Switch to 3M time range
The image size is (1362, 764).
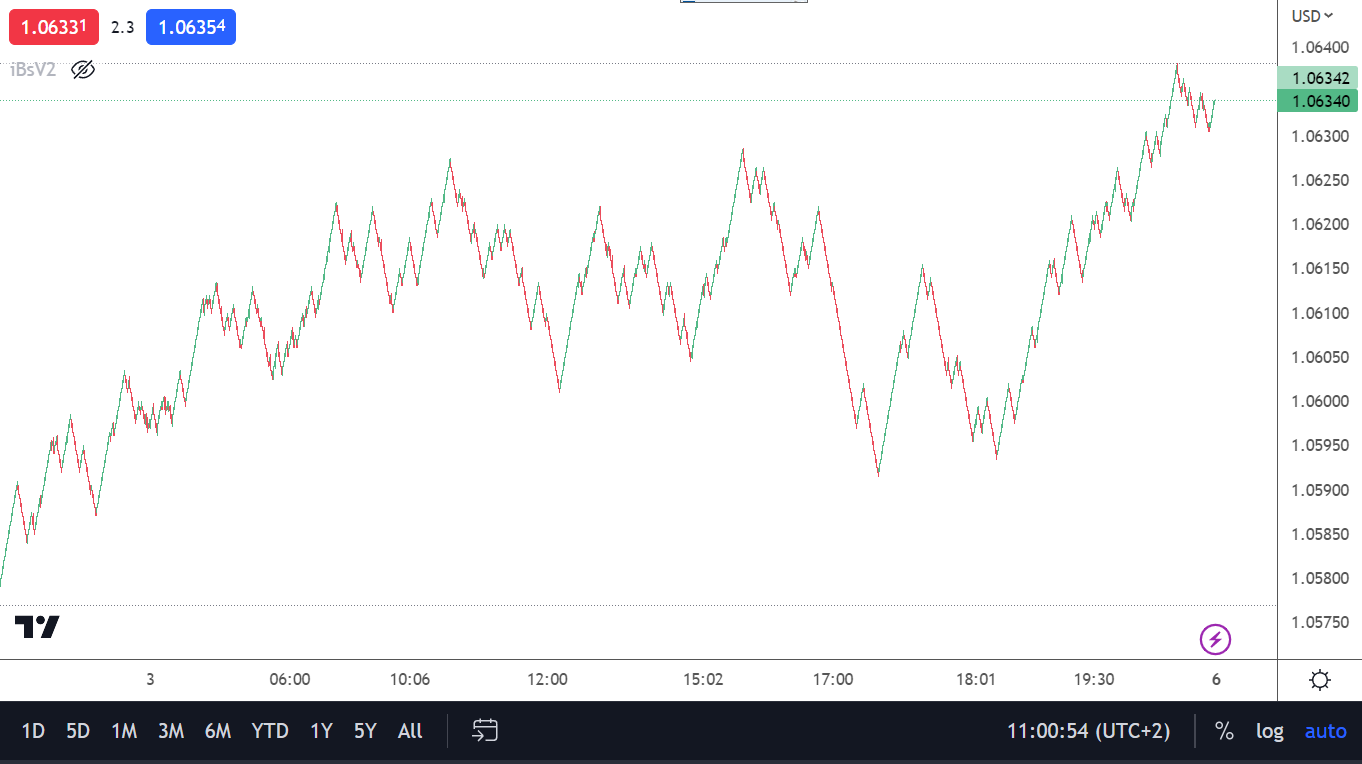pyautogui.click(x=171, y=731)
